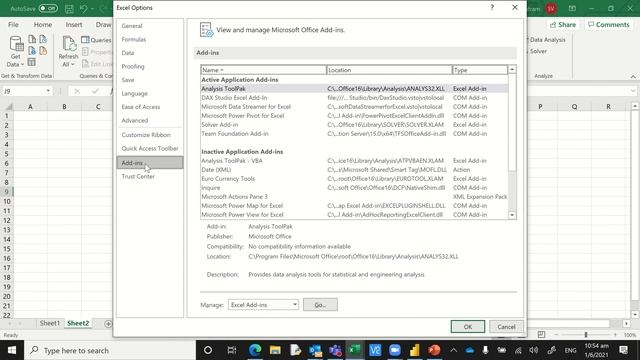Viewport: 640px width, 360px height.
Task: Switch to the Sheet2 tab
Action: point(78,323)
